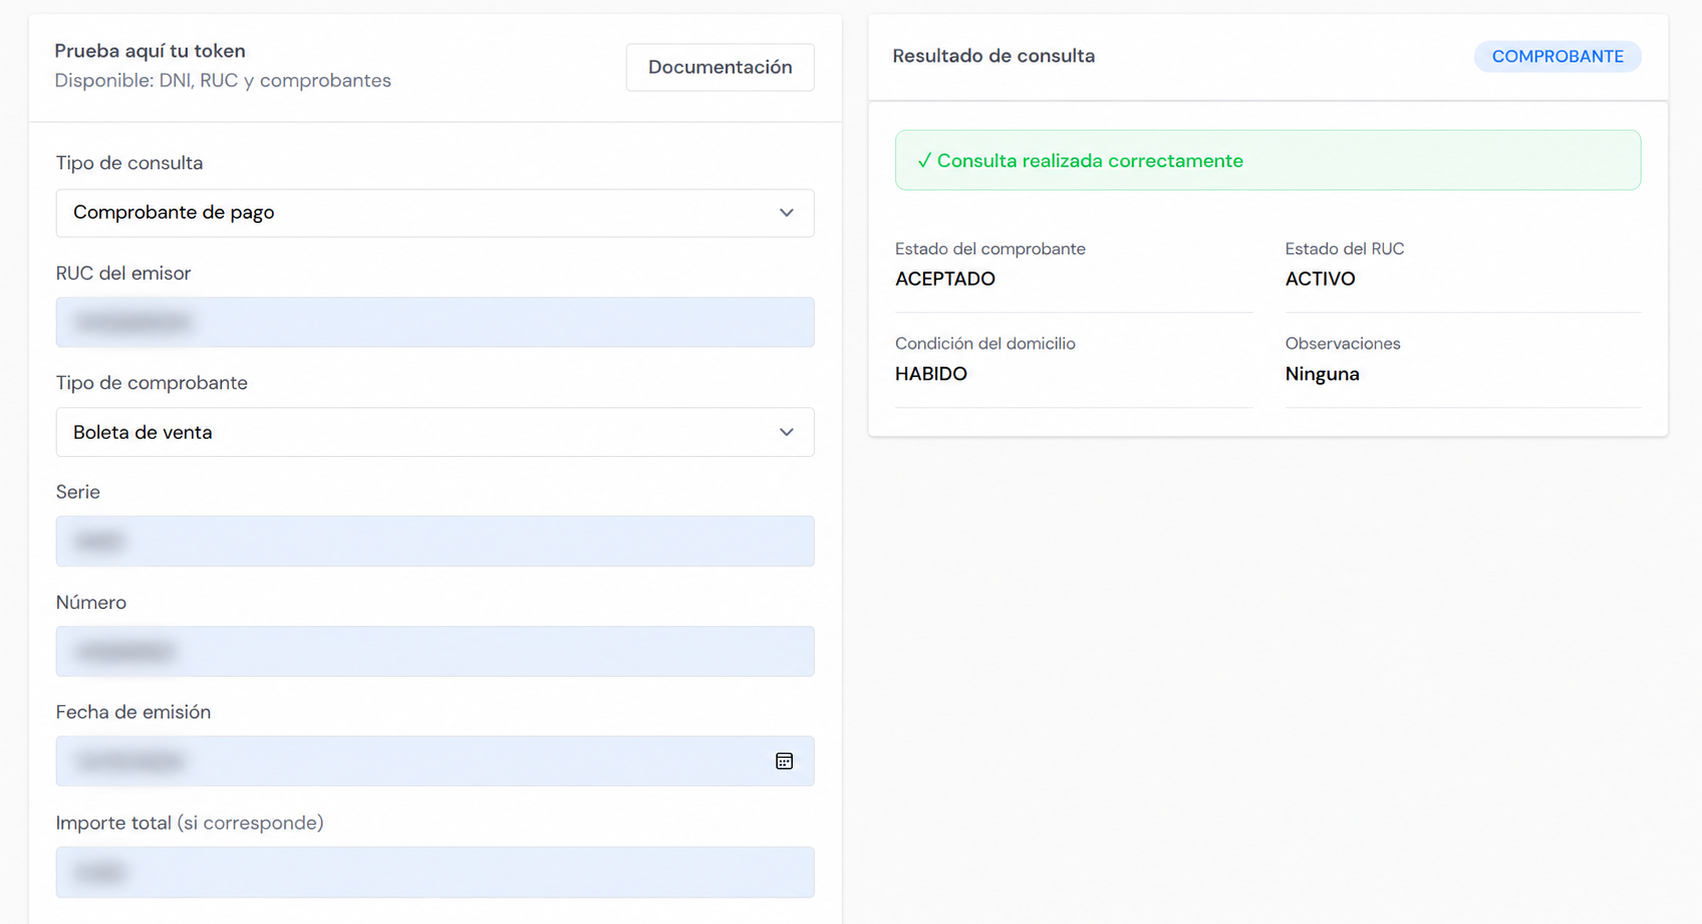Click the RUC del emisor label

coord(123,273)
